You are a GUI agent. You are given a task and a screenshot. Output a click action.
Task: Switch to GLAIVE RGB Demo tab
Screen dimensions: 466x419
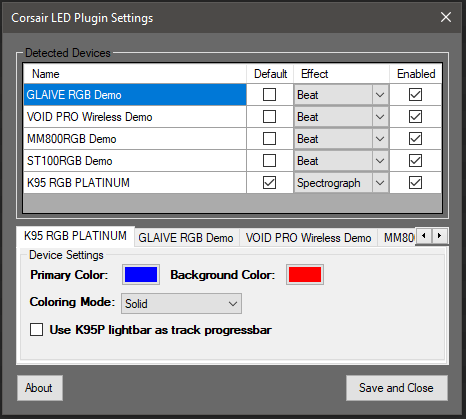click(x=186, y=238)
